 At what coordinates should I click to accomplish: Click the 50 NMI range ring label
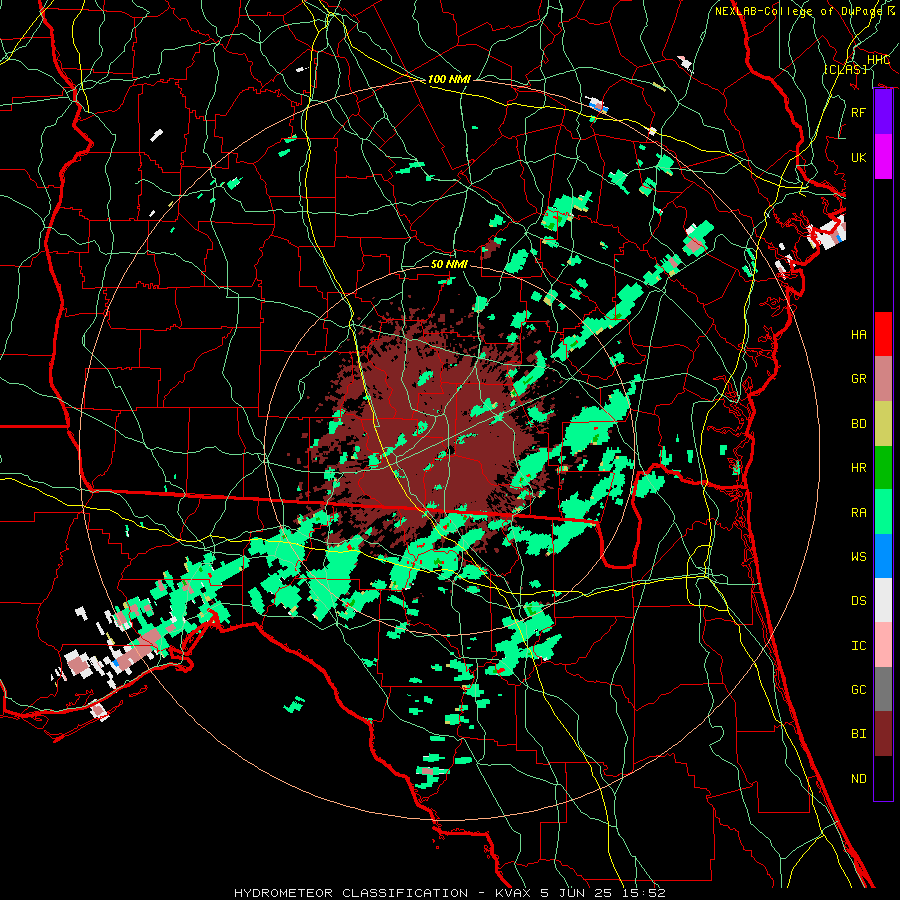pyautogui.click(x=449, y=264)
